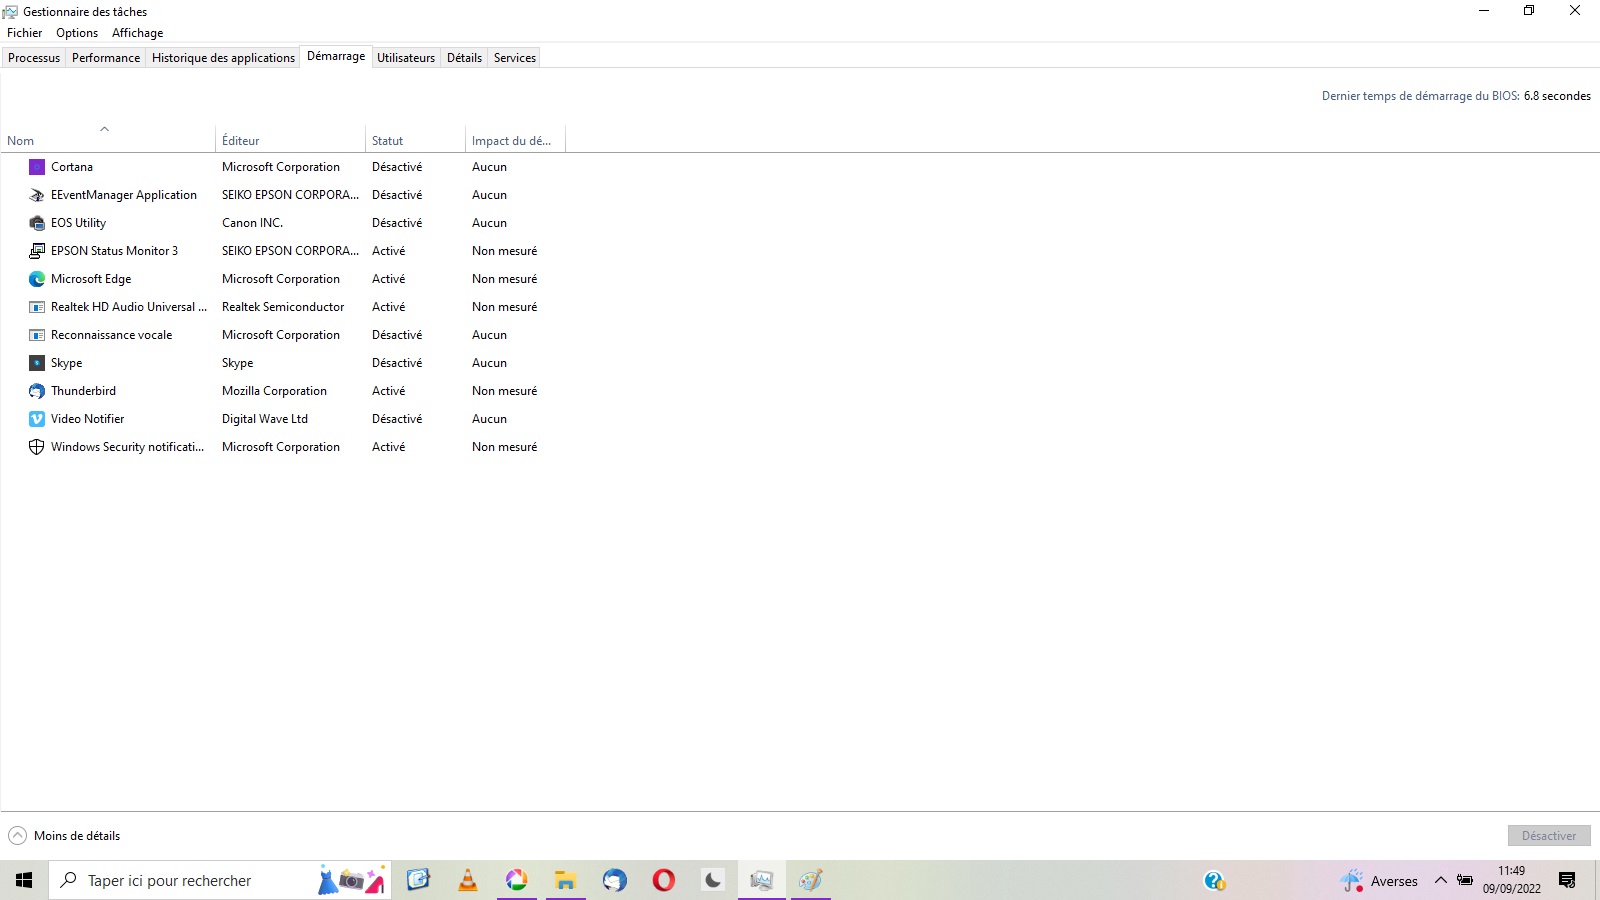Viewport: 1600px width, 900px height.
Task: Click the EPSON Status Monitor 3 icon
Action: point(37,251)
